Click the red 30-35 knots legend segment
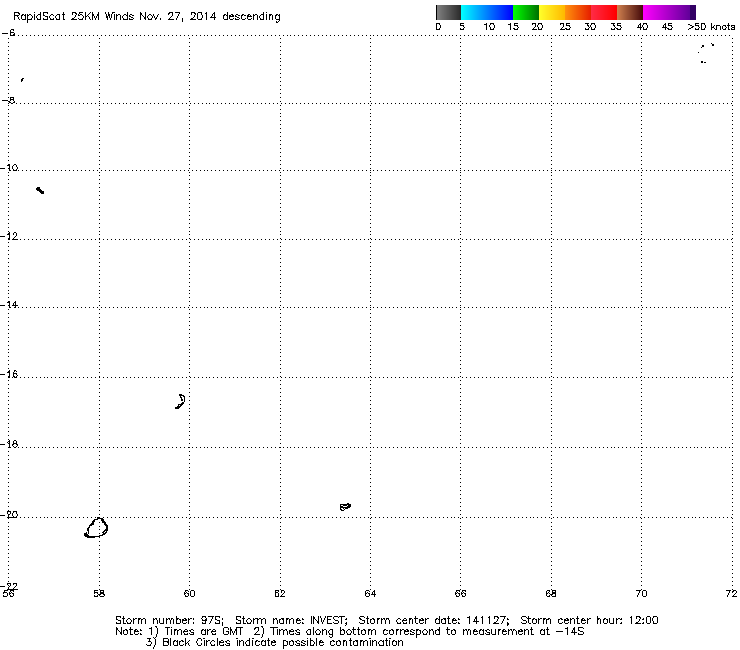The image size is (740, 650). click(x=604, y=12)
